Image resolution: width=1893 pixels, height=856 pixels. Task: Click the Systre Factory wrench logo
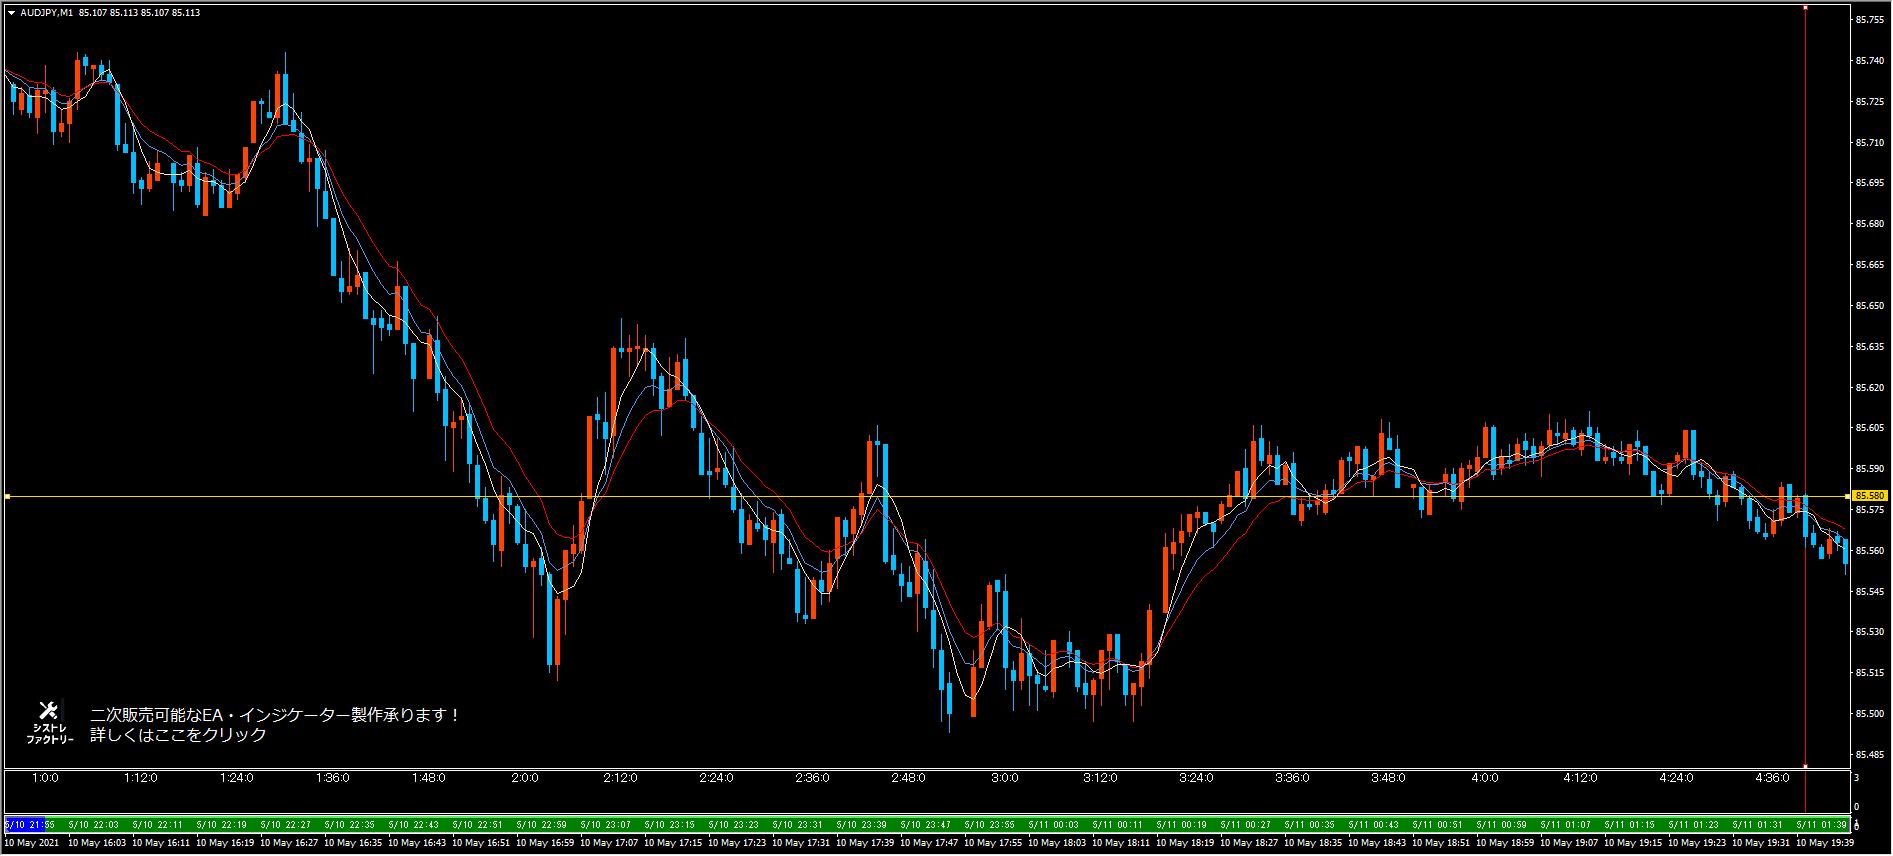pyautogui.click(x=48, y=711)
